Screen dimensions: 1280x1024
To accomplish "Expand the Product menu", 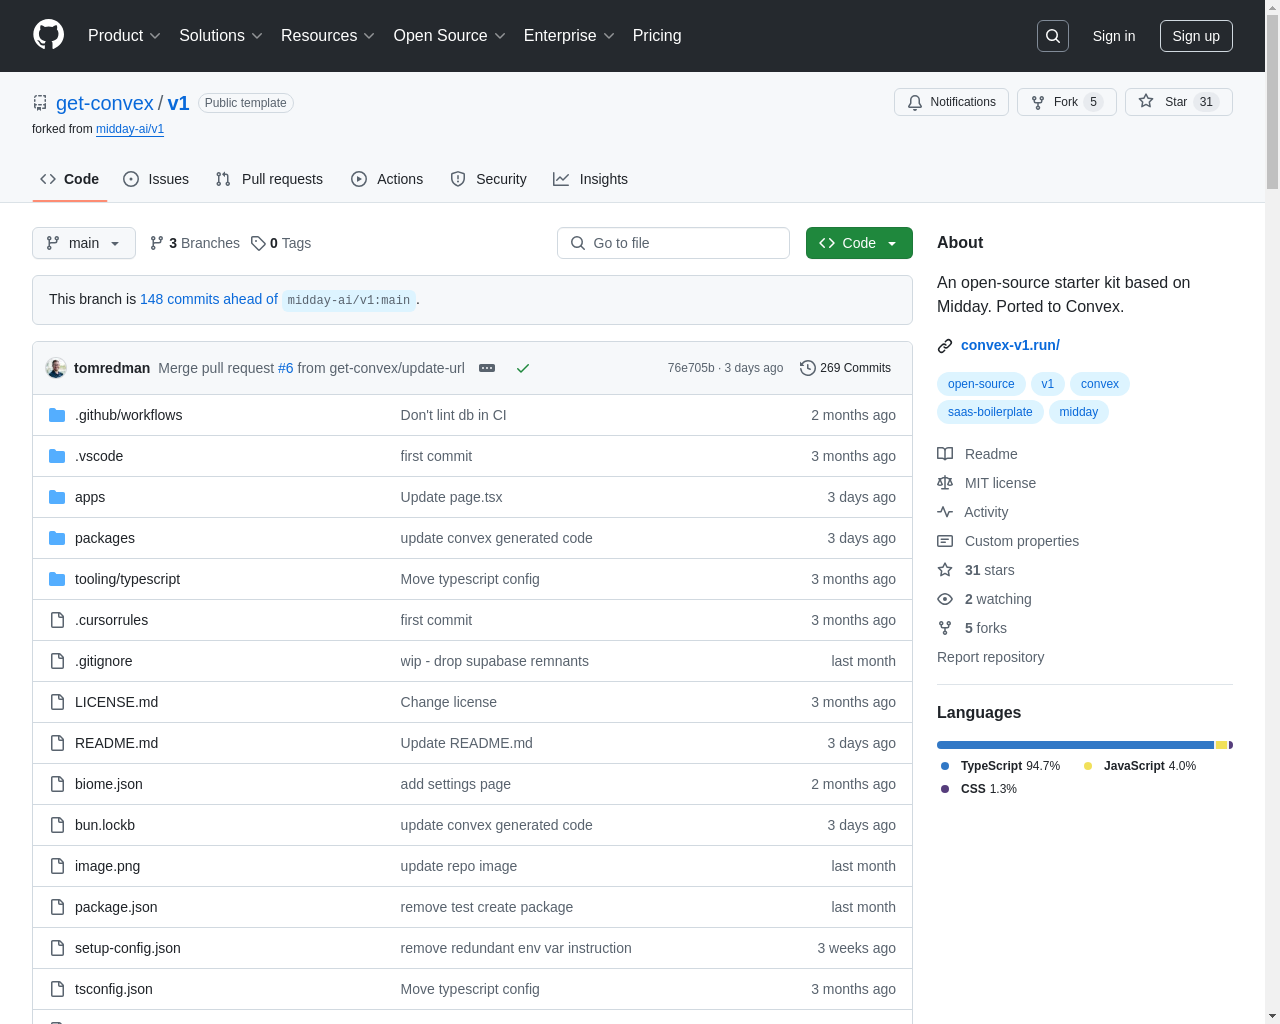I will click(124, 36).
